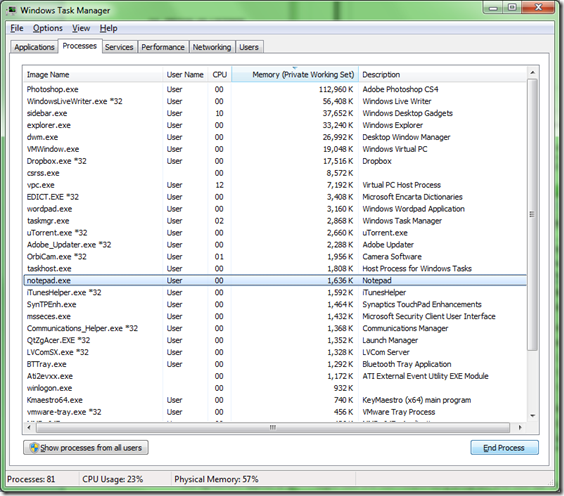The height and width of the screenshot is (496, 564).
Task: Select the Photoshop.exe process
Action: pos(275,89)
